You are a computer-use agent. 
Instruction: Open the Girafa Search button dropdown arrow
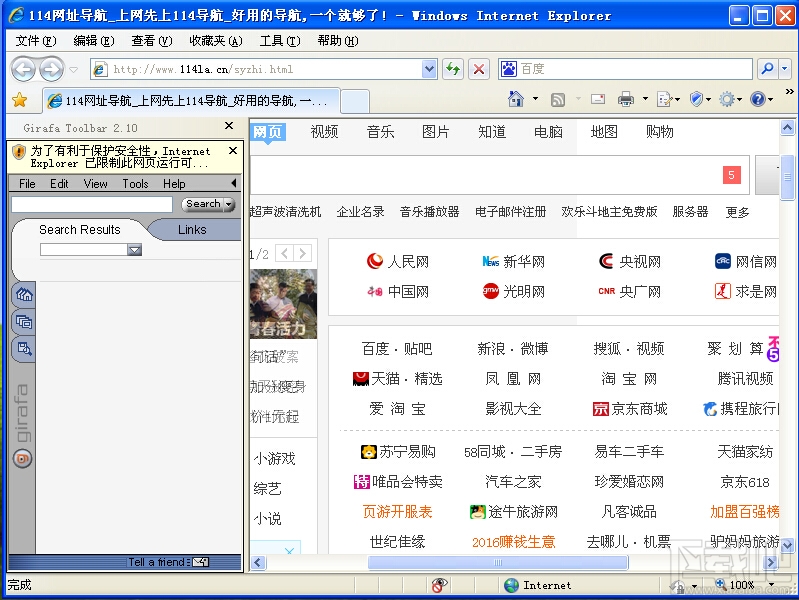tap(229, 204)
